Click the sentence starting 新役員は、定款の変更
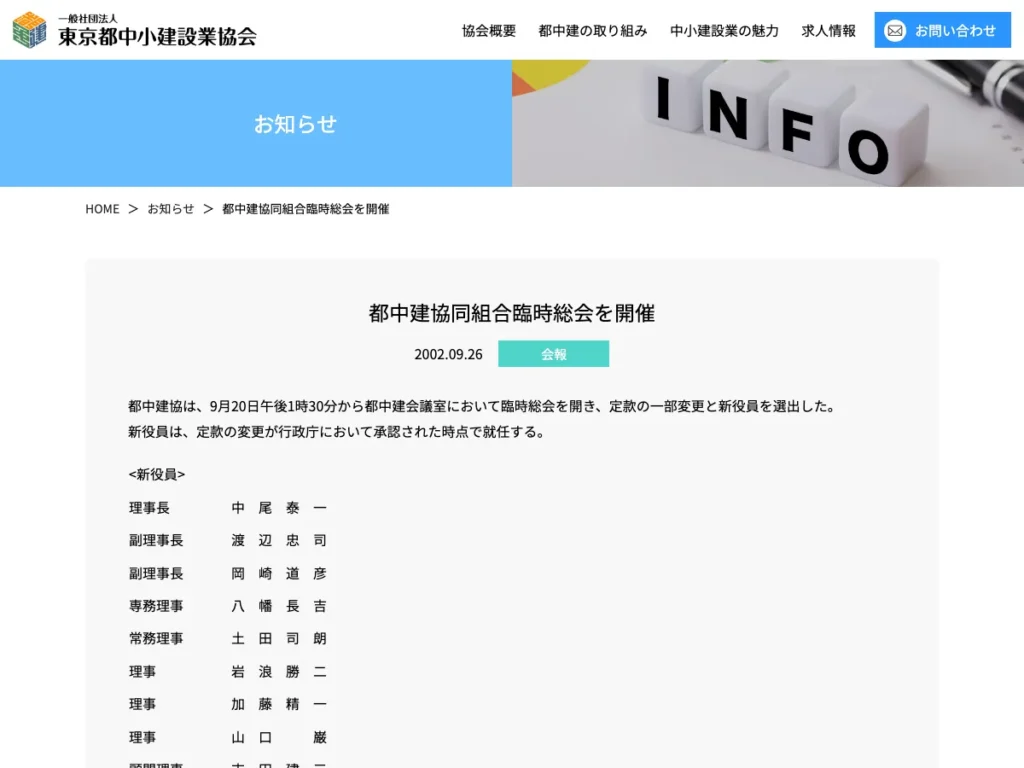The height and width of the screenshot is (768, 1024). point(338,432)
